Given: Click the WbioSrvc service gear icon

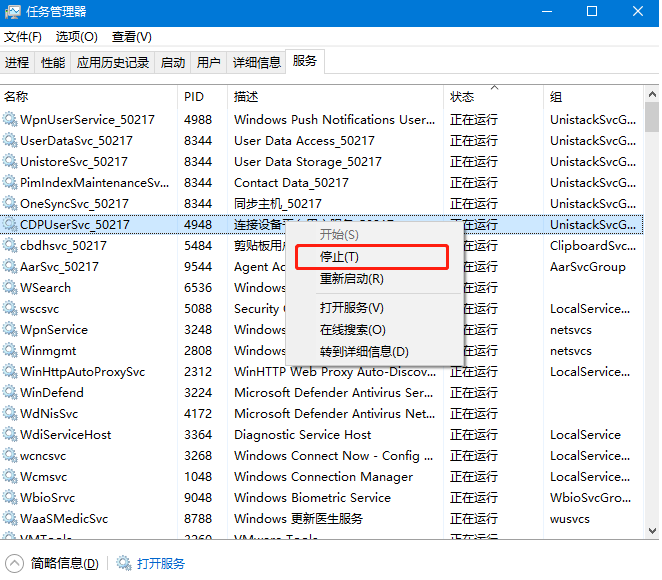Looking at the screenshot, I should [x=10, y=498].
